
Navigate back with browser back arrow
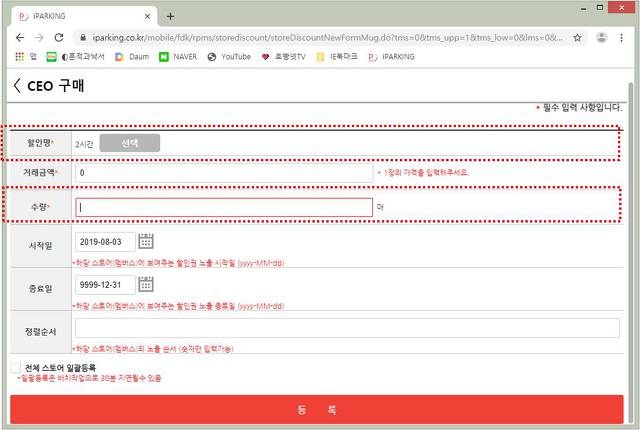(20, 38)
